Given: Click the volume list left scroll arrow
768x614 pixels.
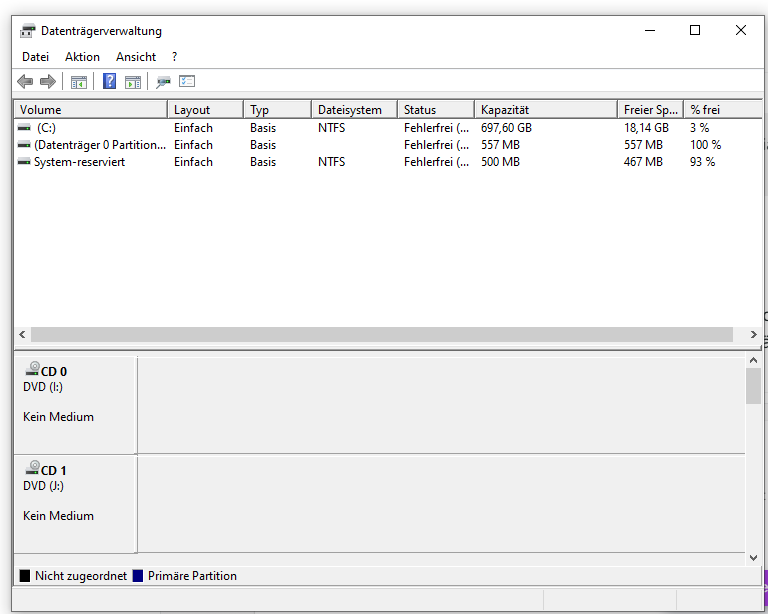Looking at the screenshot, I should (x=22, y=334).
